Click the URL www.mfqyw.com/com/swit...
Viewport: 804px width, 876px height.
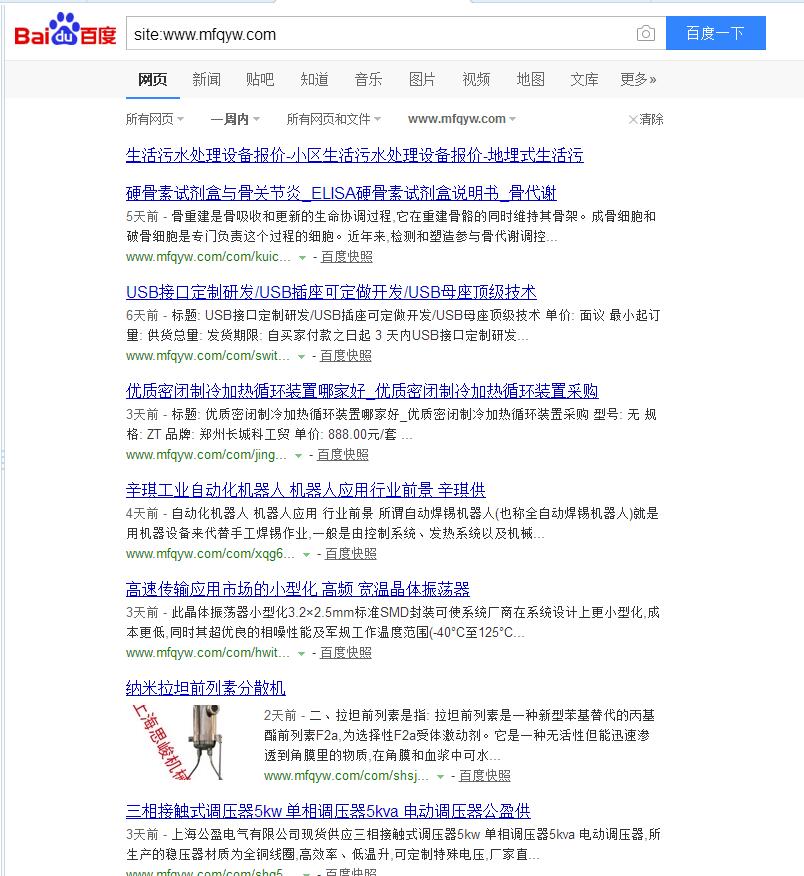[208, 355]
